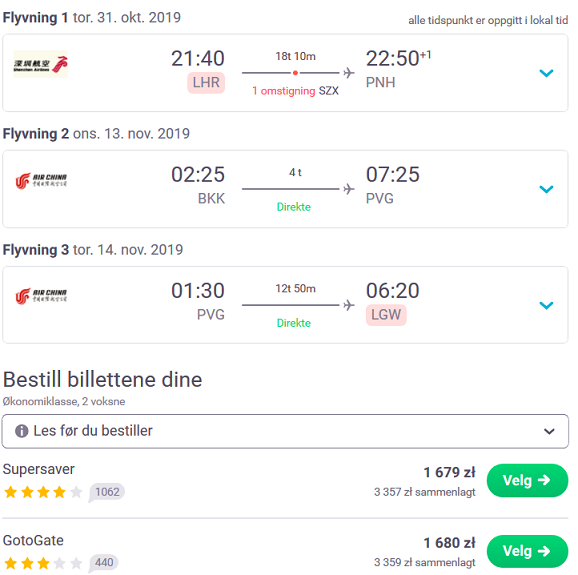Click the red stopover dot on Flyvning 1

click(295, 73)
